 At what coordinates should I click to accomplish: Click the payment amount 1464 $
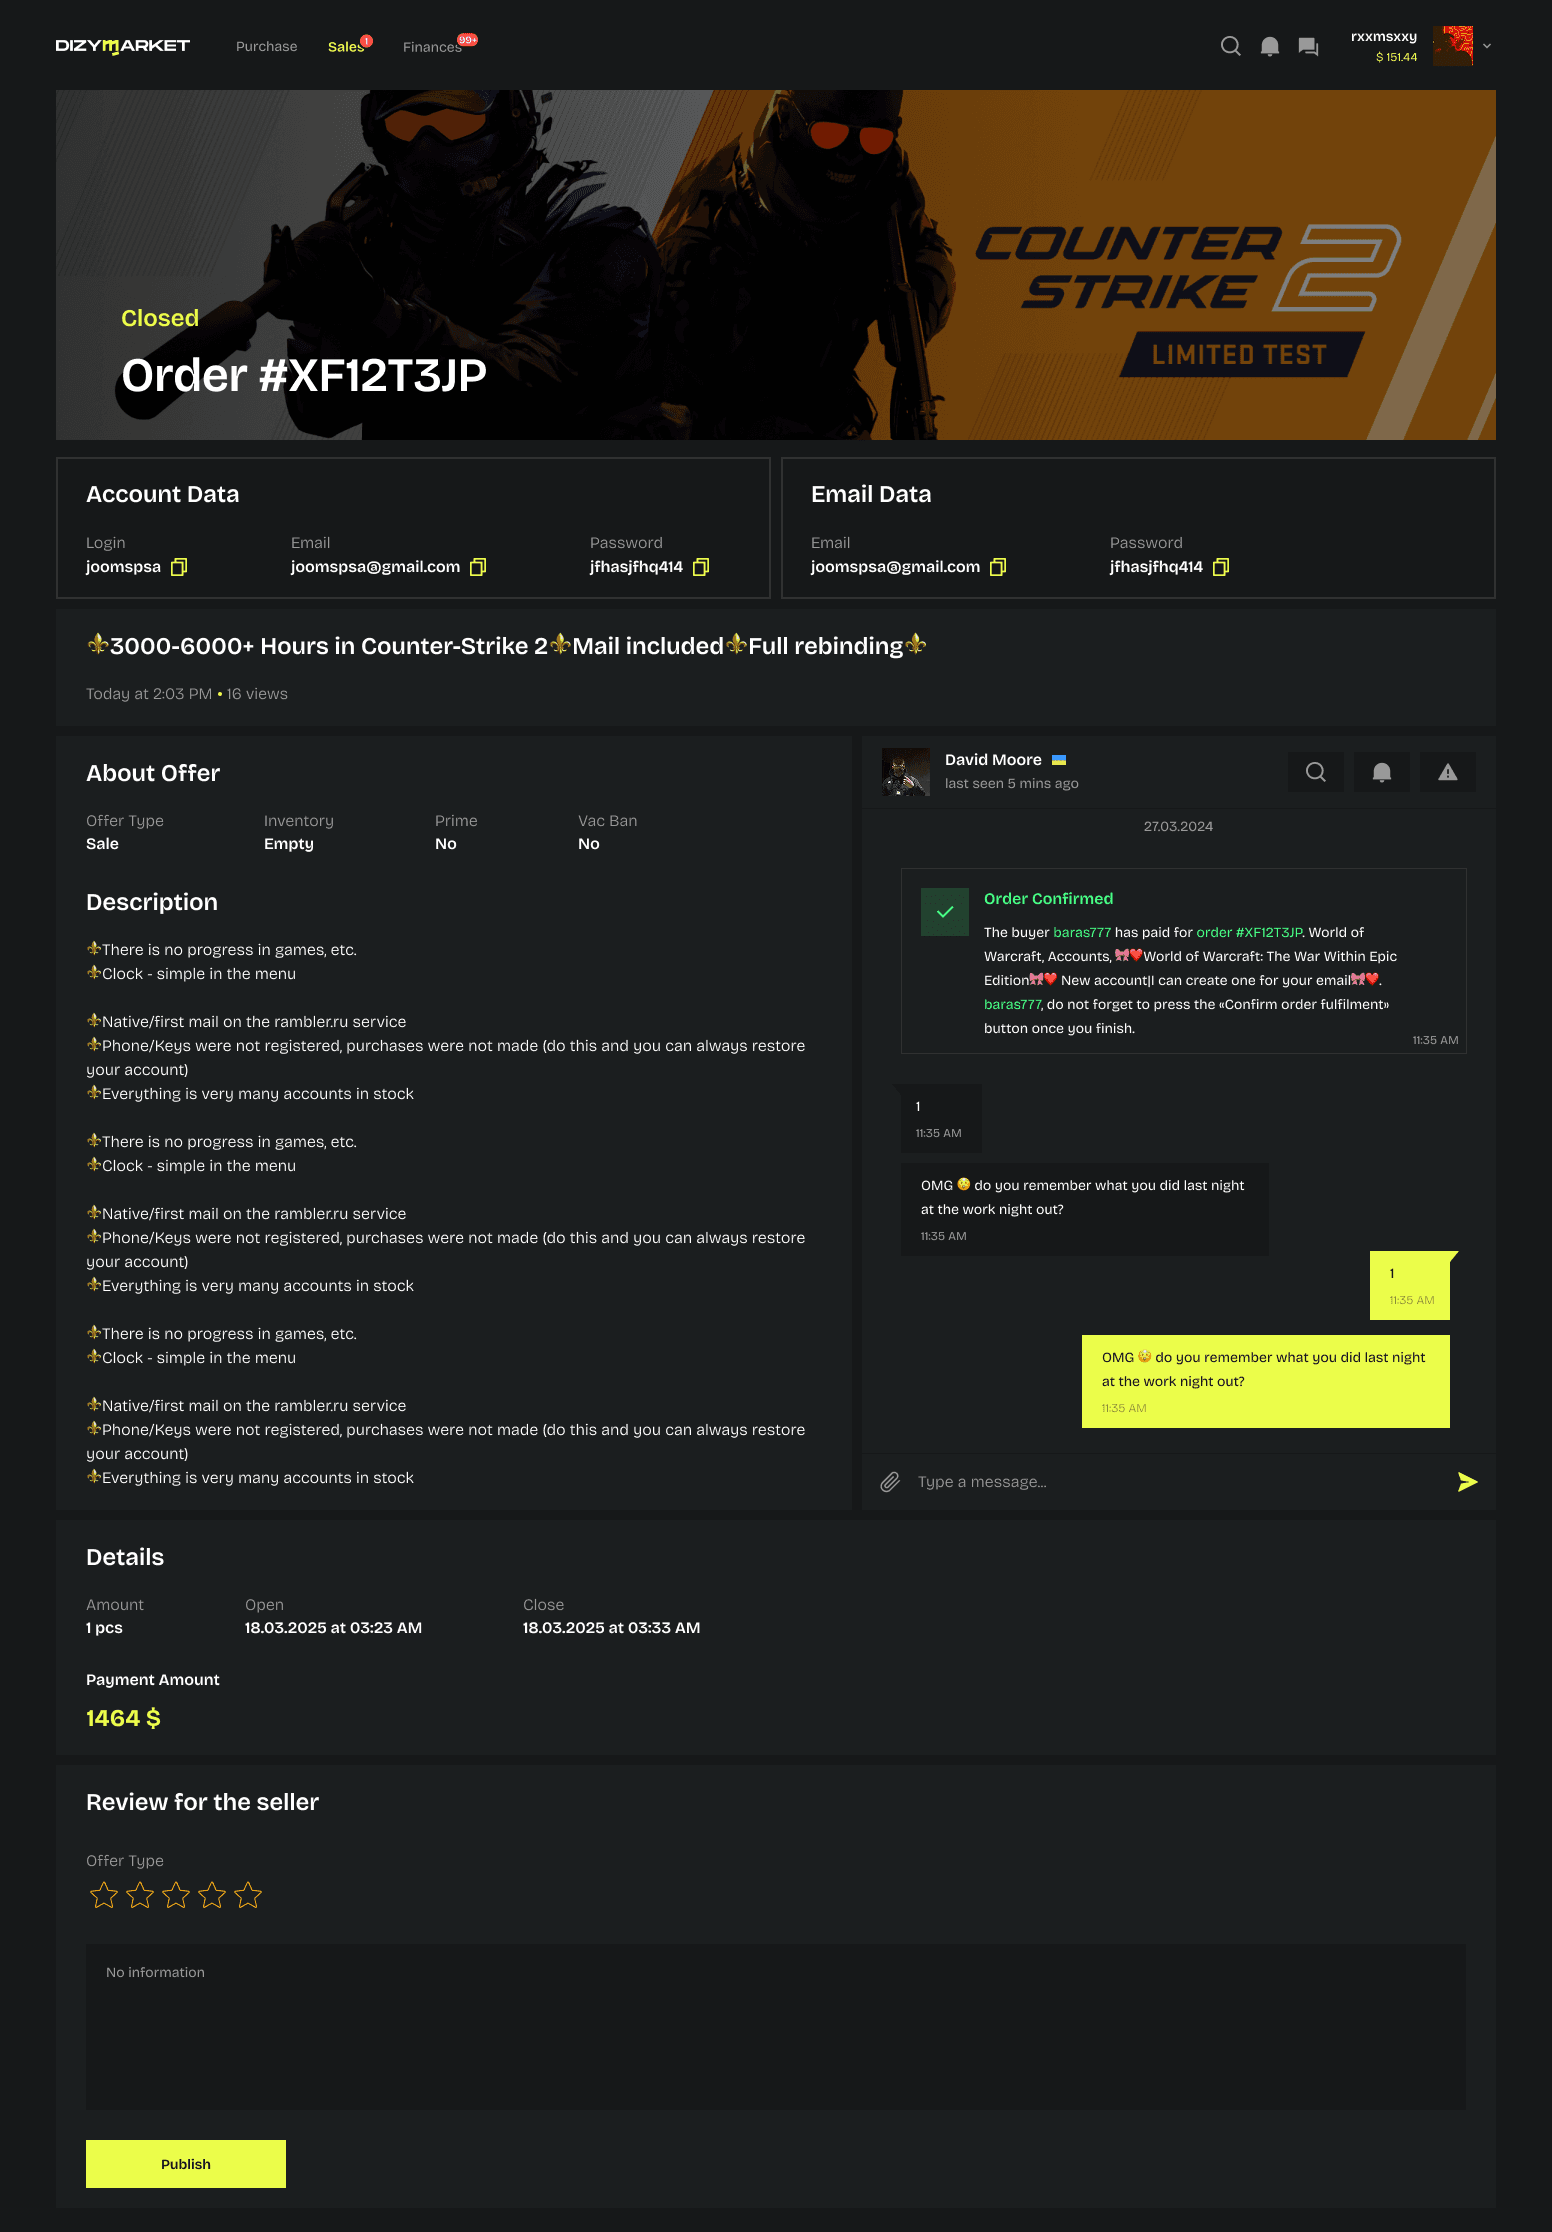(123, 1718)
